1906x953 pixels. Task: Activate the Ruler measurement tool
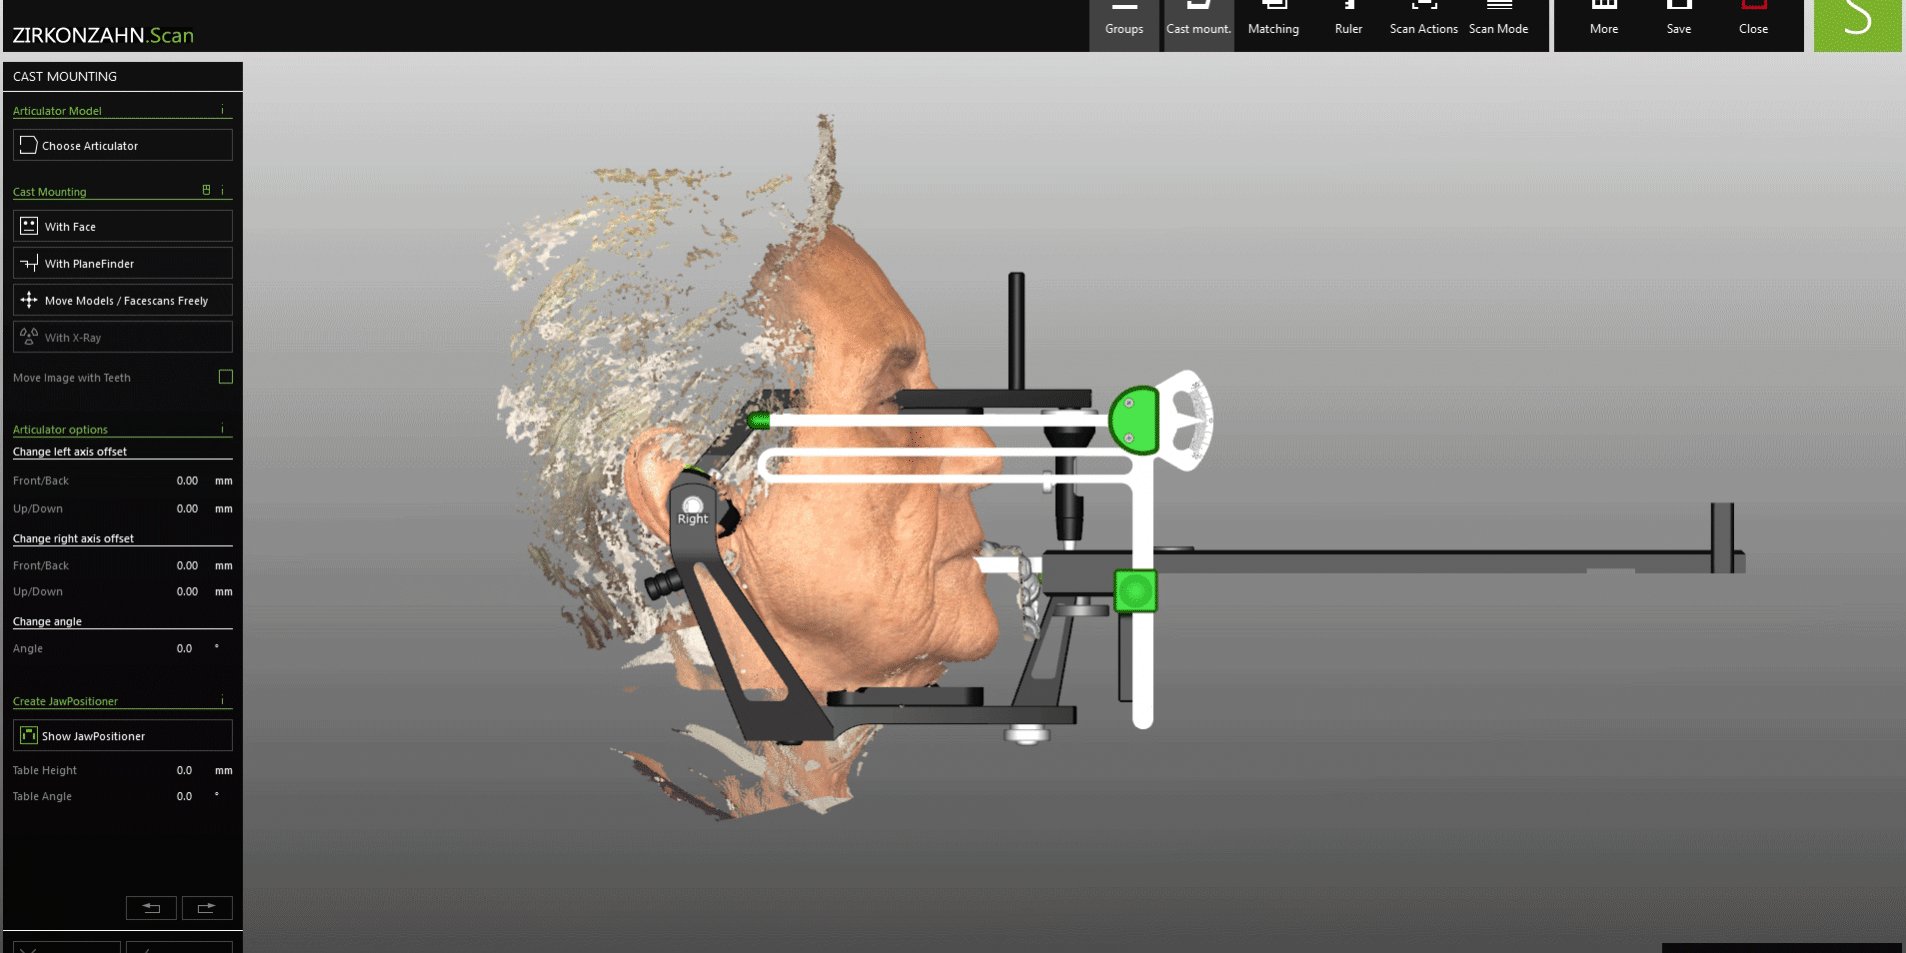[x=1348, y=22]
